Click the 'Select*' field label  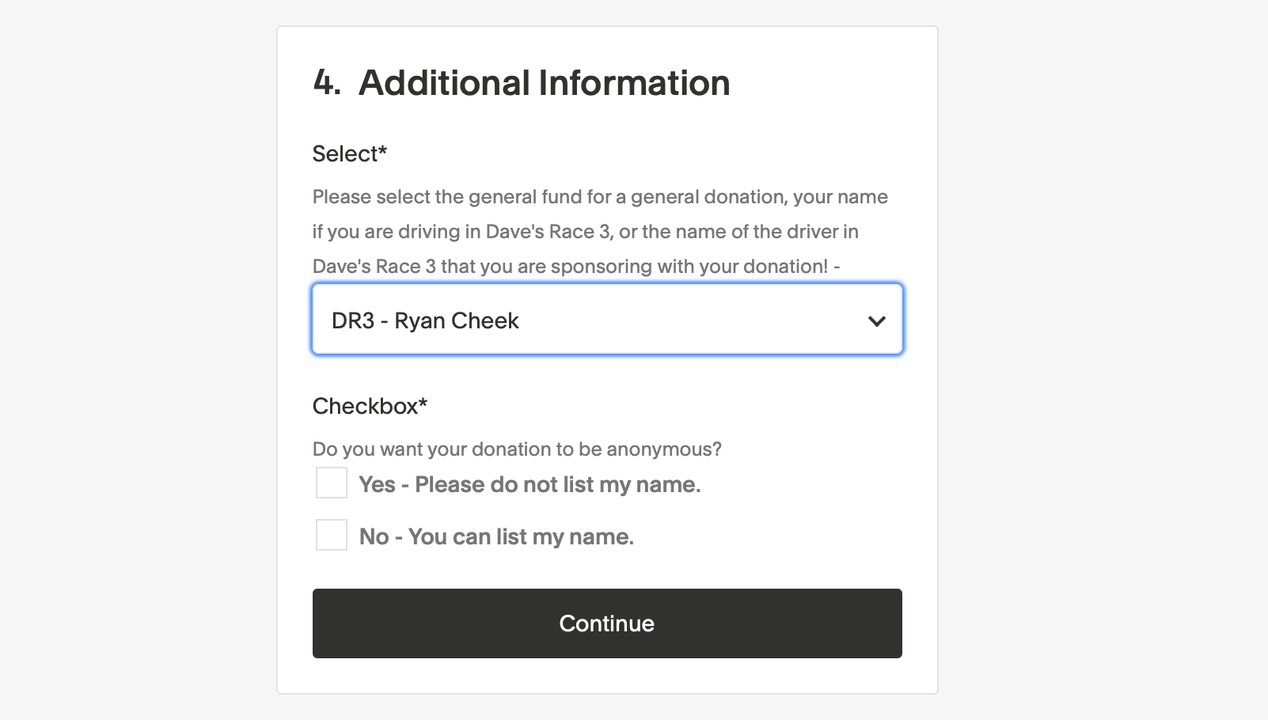coord(349,154)
